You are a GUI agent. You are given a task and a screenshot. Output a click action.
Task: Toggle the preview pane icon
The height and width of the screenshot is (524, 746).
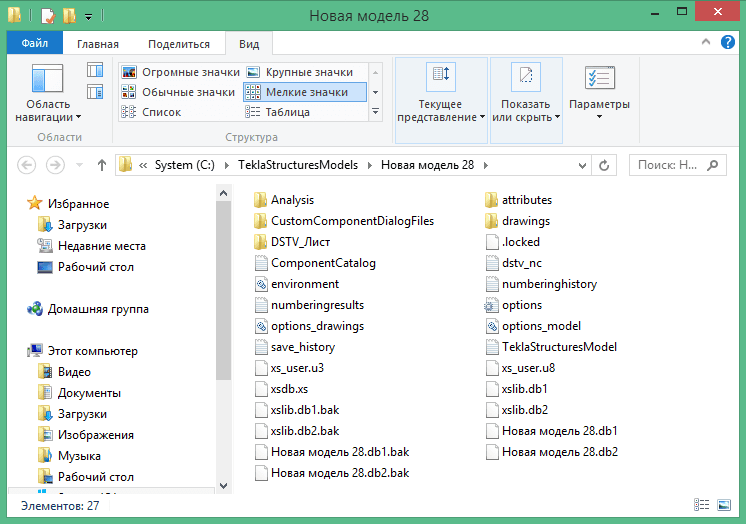(95, 70)
